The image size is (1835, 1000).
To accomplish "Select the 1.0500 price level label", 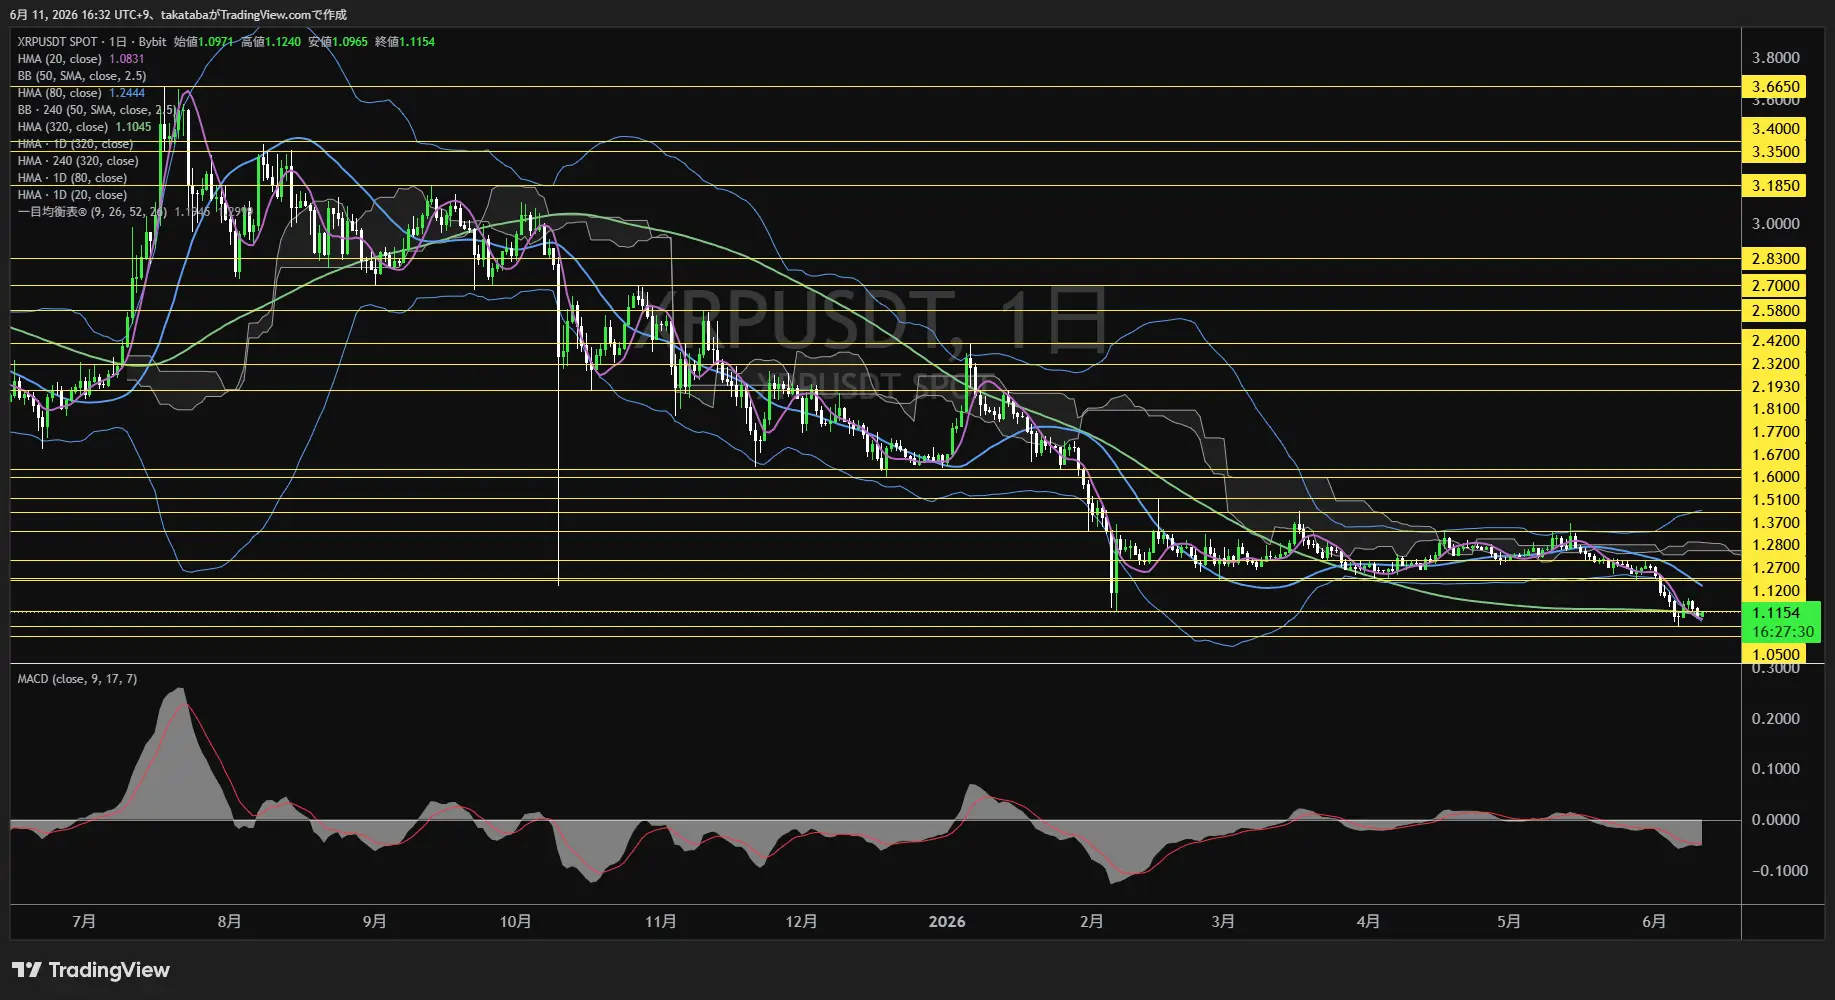I will [x=1775, y=655].
